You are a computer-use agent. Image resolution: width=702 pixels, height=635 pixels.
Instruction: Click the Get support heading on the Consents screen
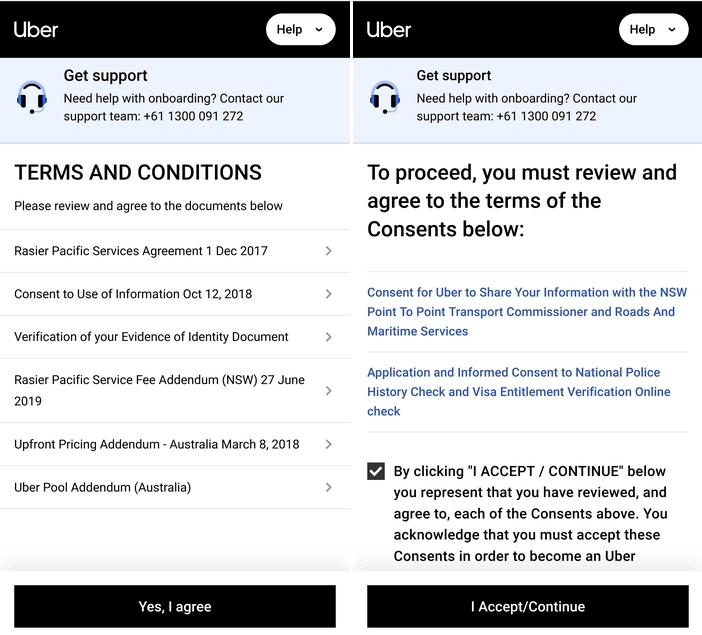click(454, 76)
